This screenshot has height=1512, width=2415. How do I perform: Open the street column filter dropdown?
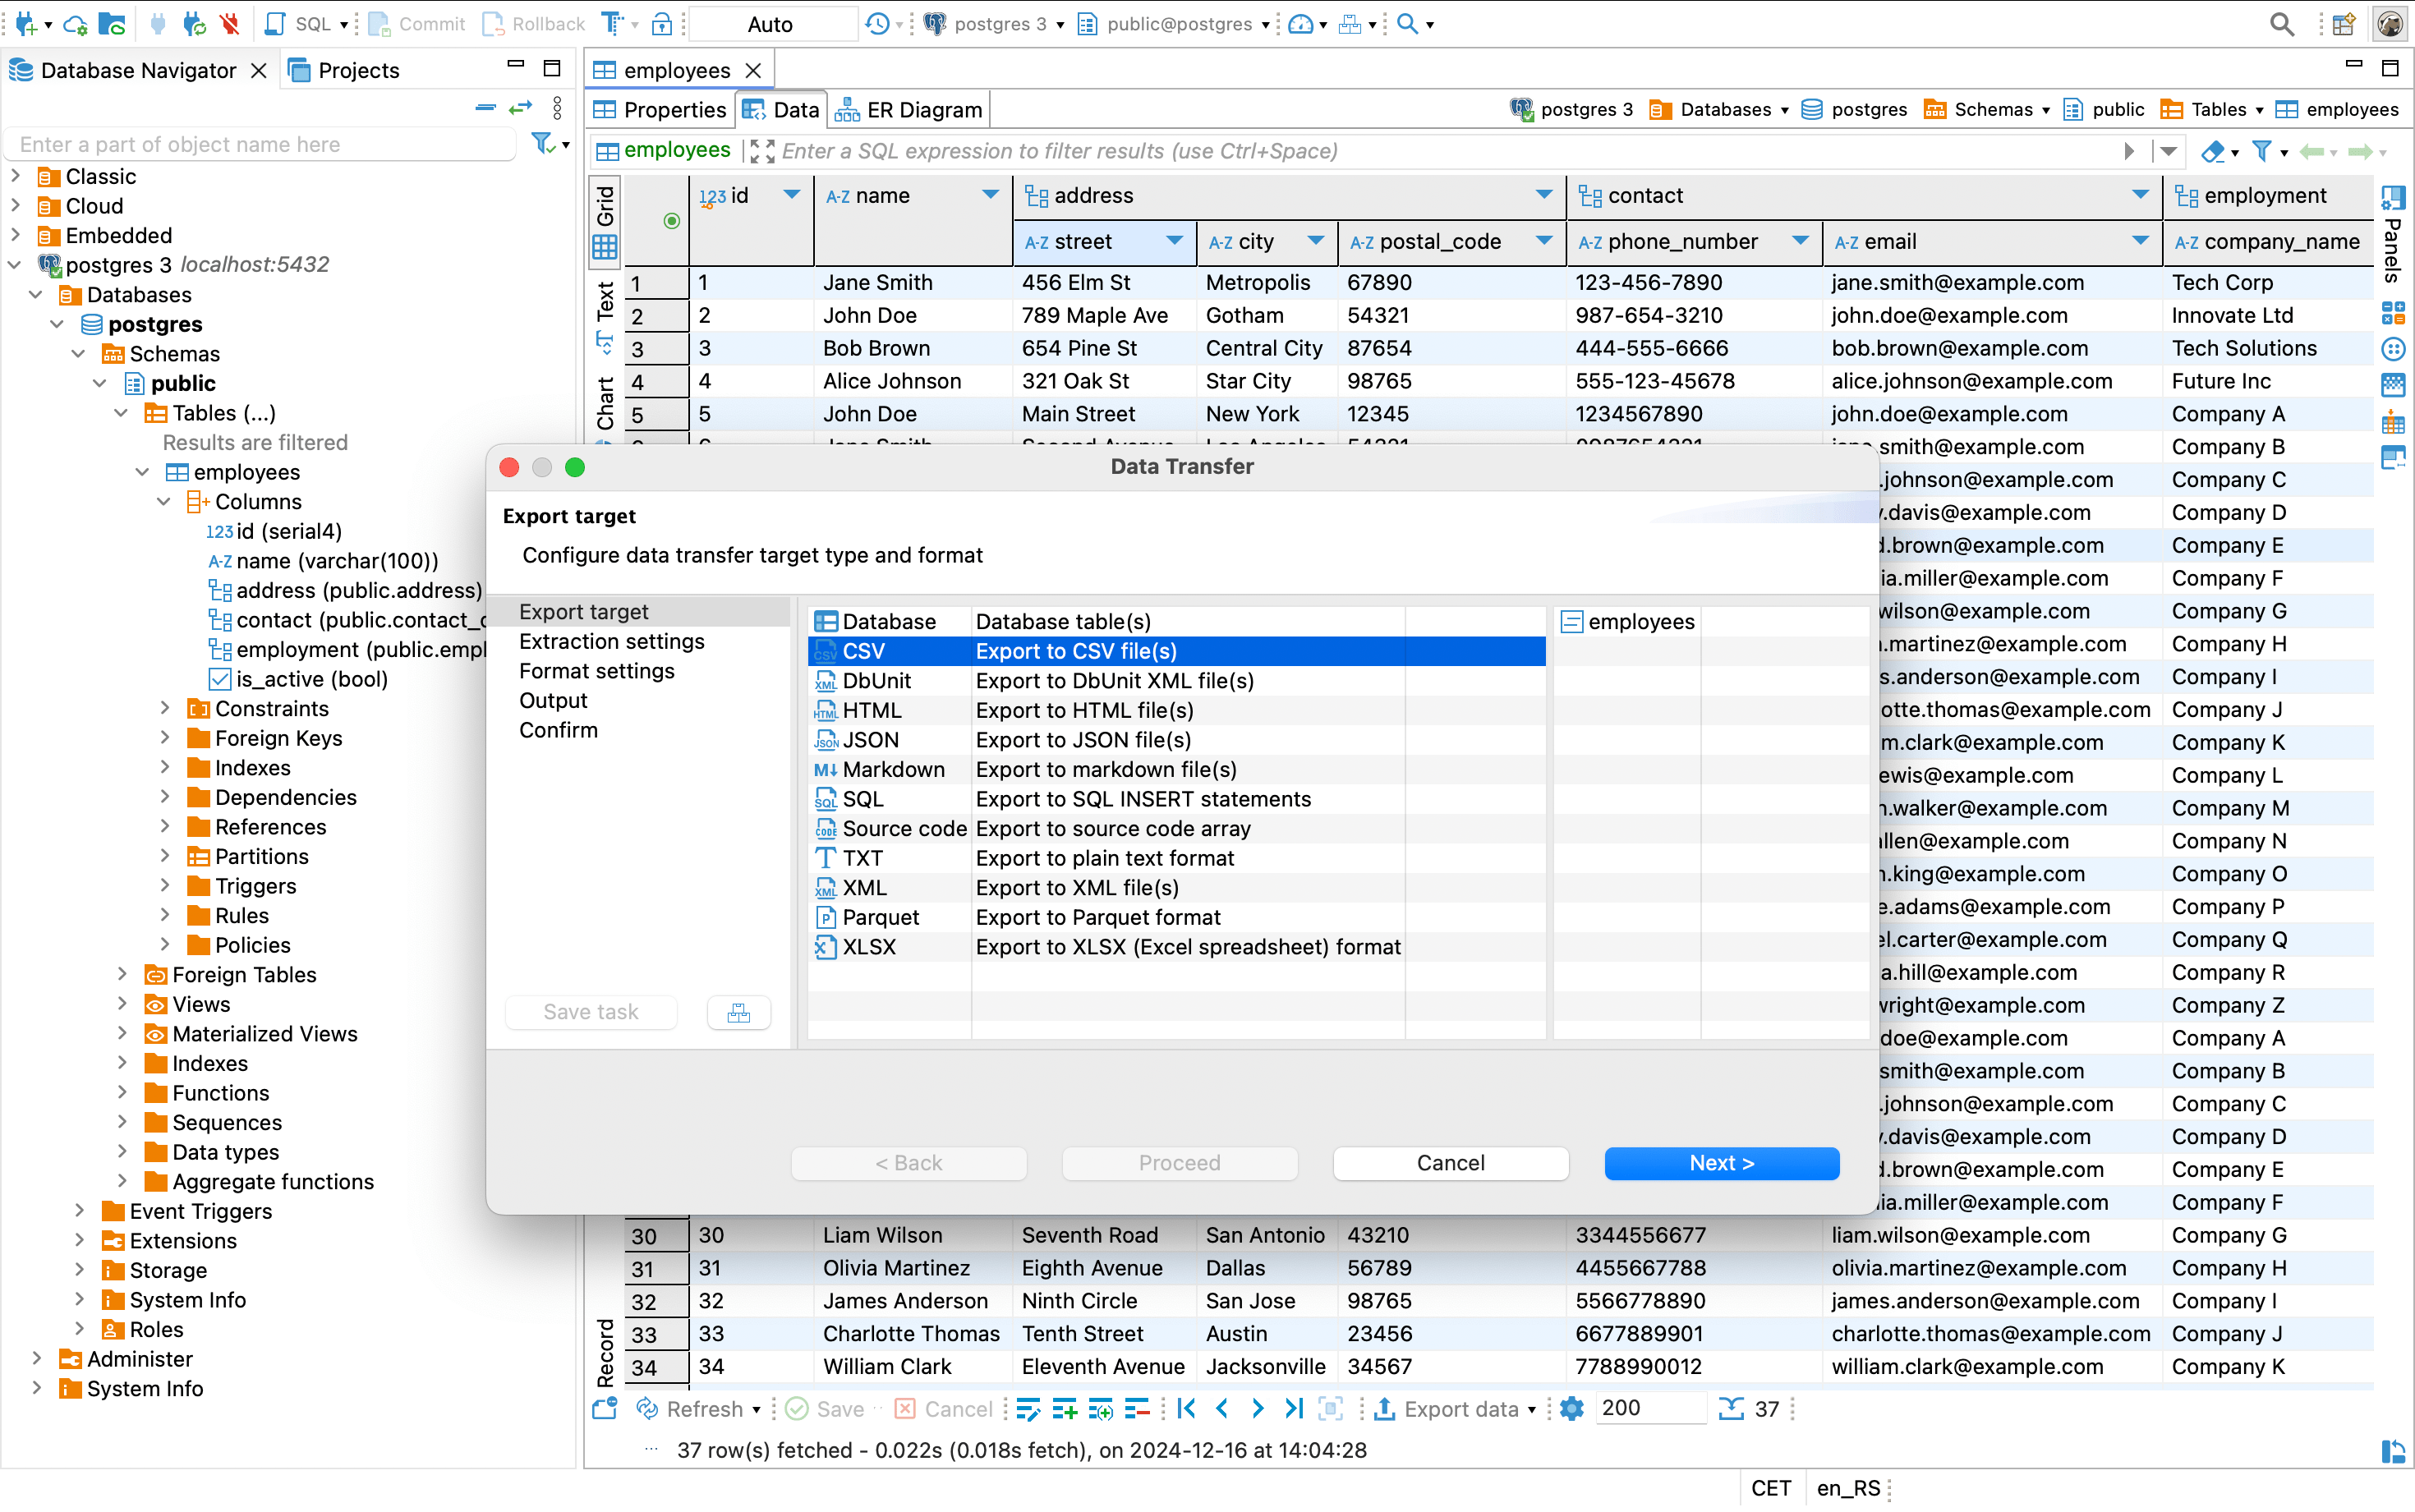pos(1174,241)
